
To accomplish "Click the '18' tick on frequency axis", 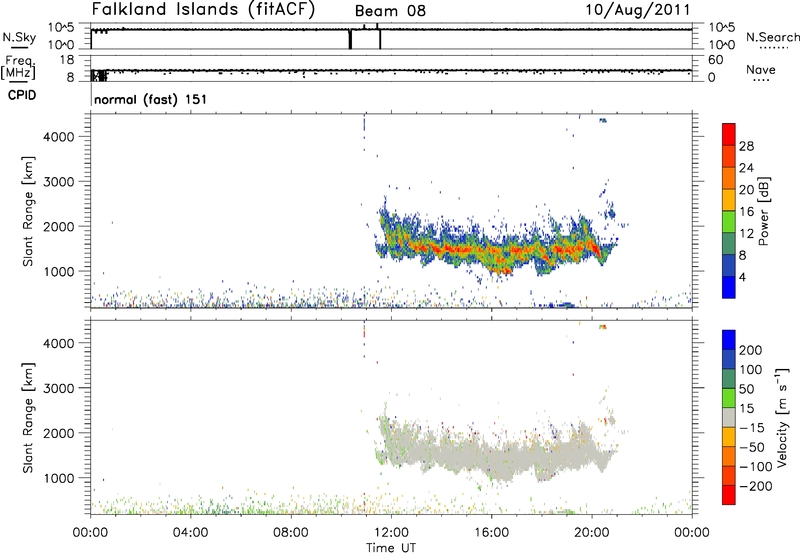I will pyautogui.click(x=67, y=60).
